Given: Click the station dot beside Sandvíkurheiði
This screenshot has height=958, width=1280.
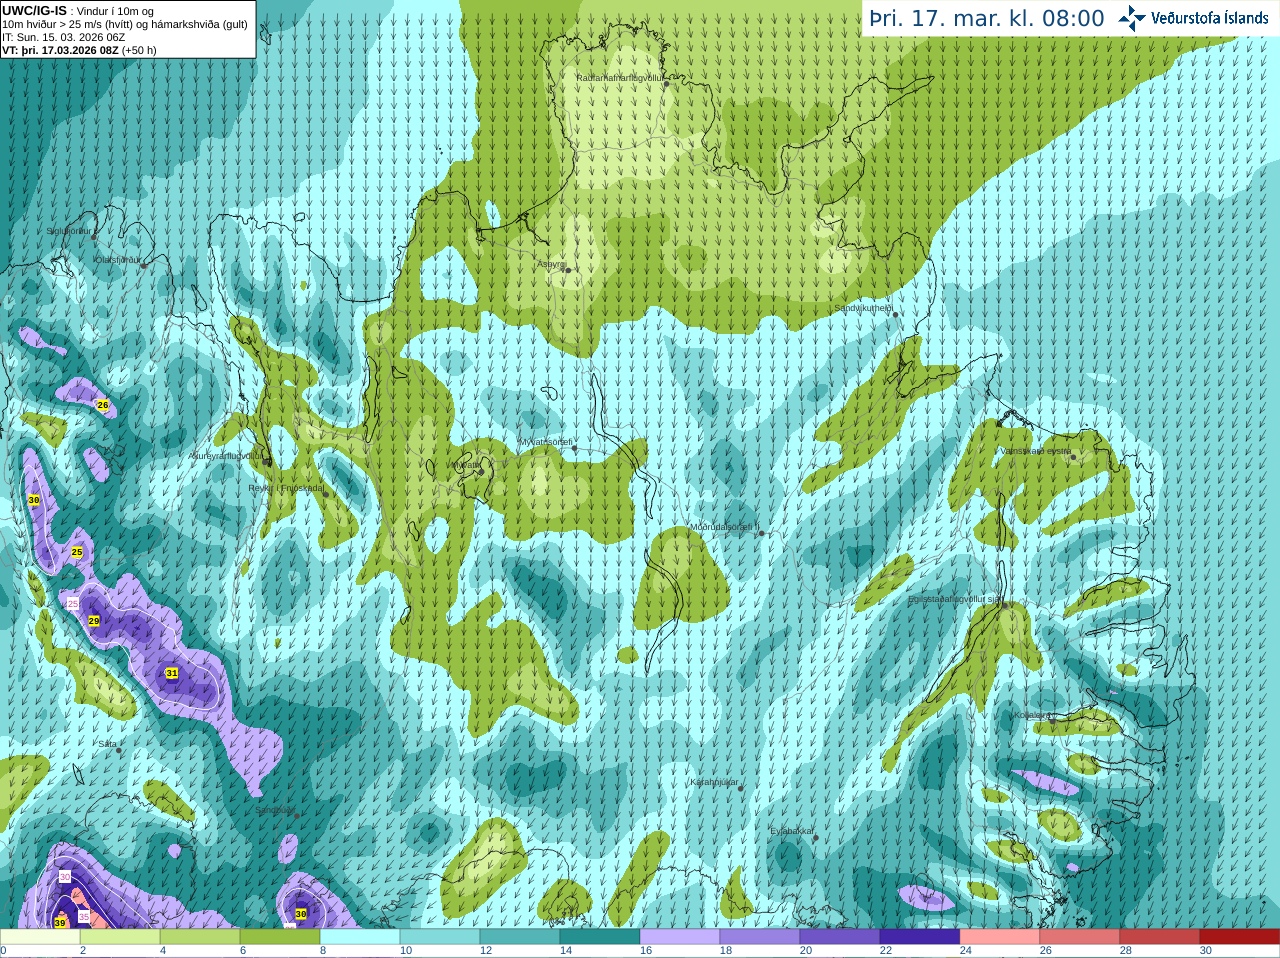Looking at the screenshot, I should click(896, 315).
